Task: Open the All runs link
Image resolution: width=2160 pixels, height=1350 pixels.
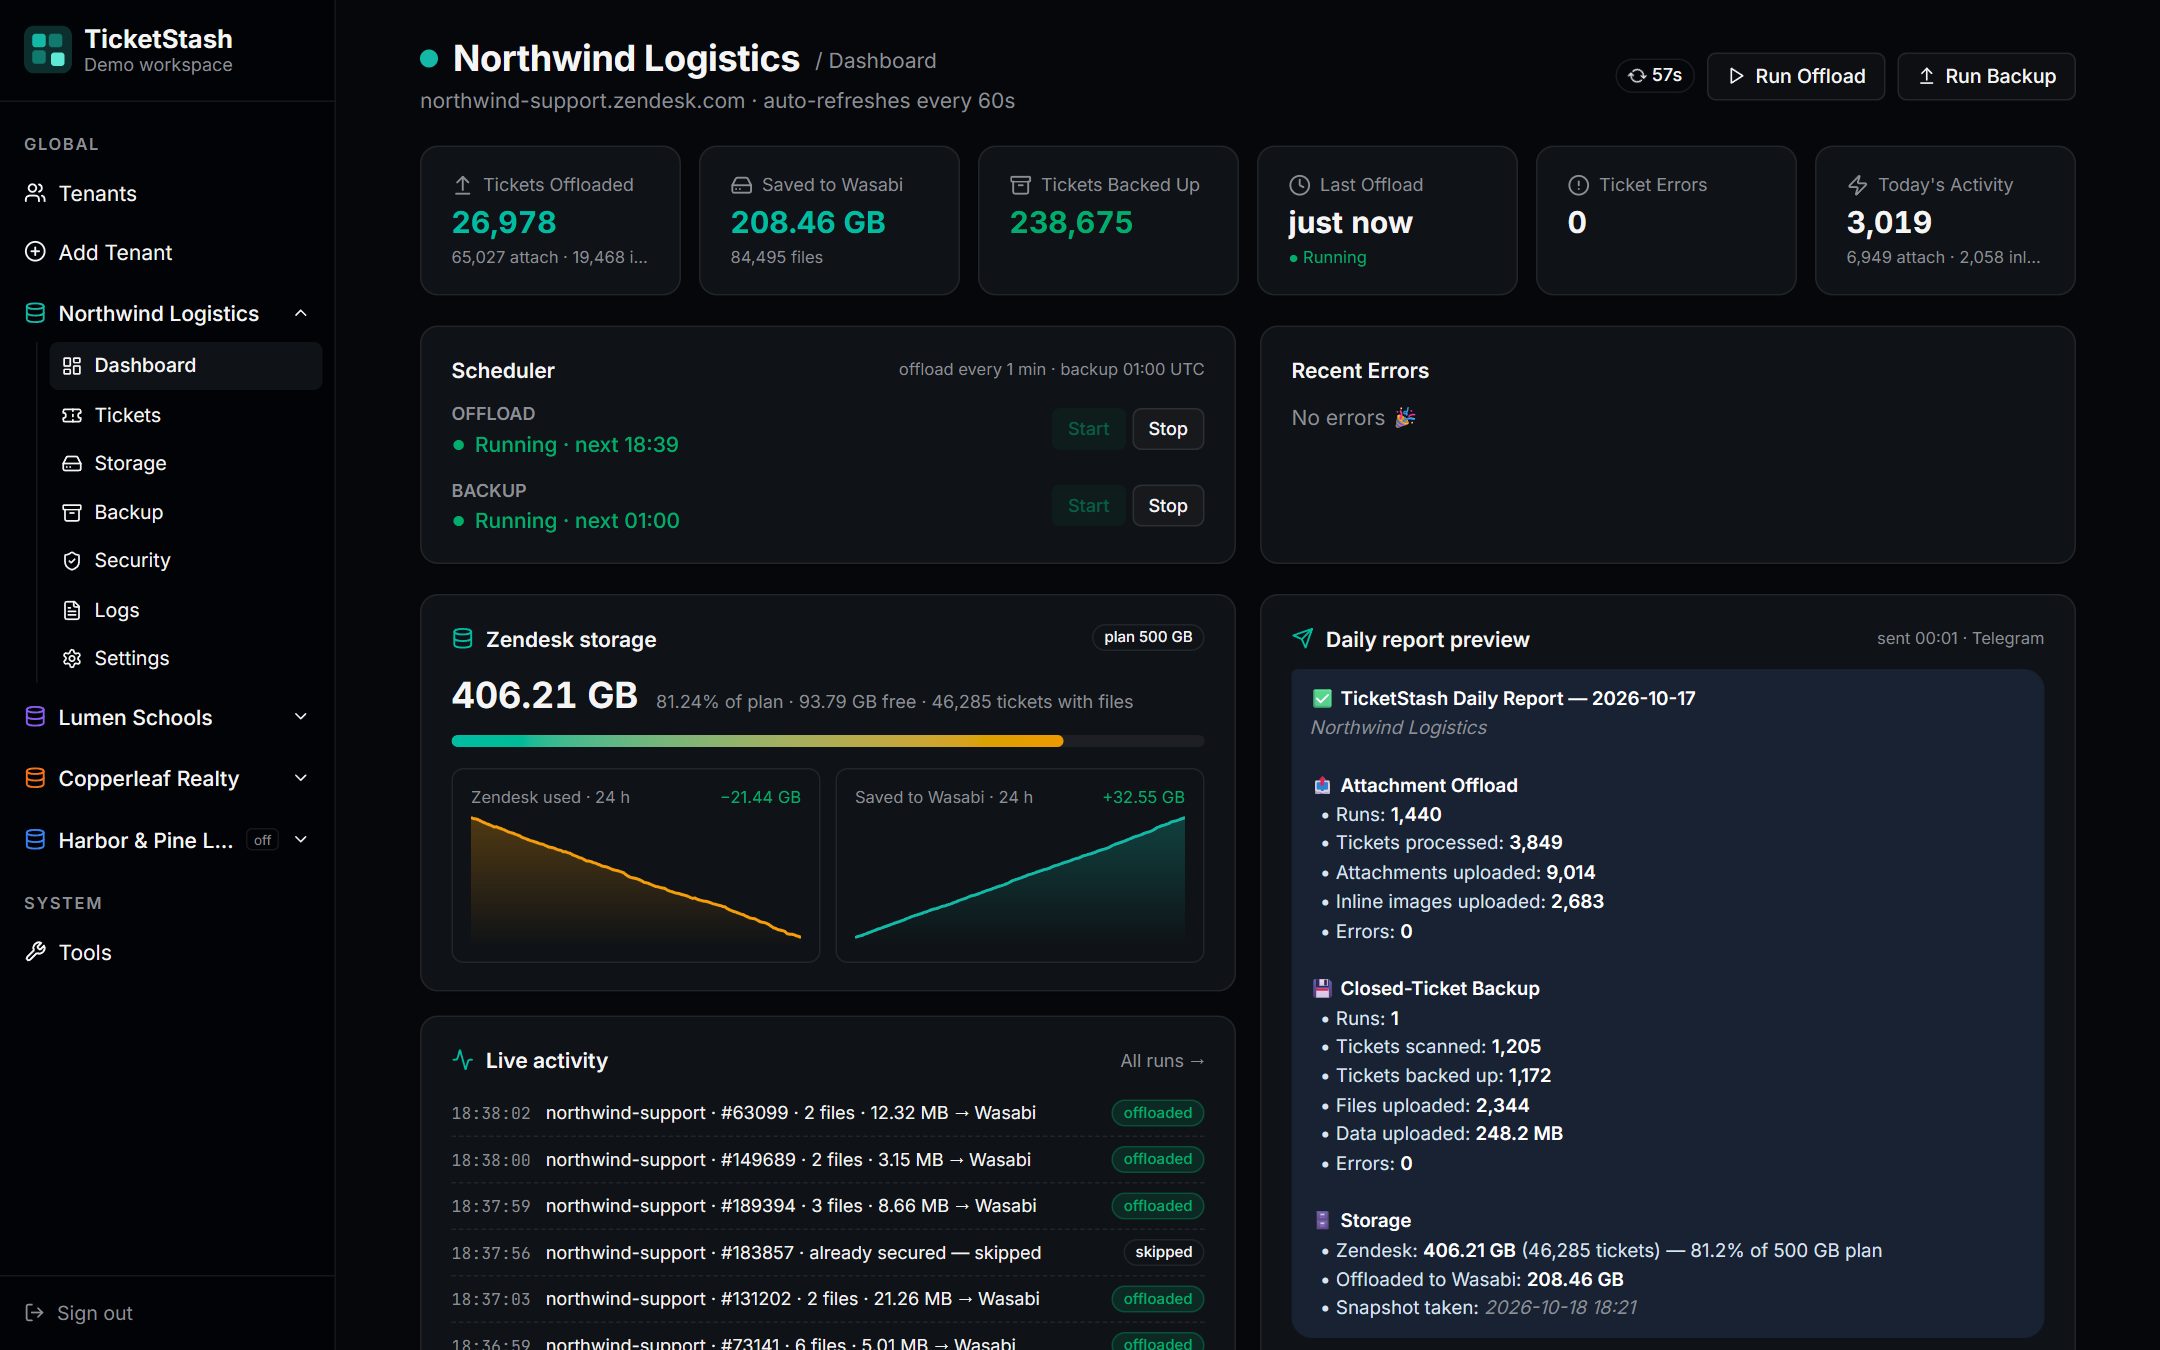Action: coord(1162,1060)
